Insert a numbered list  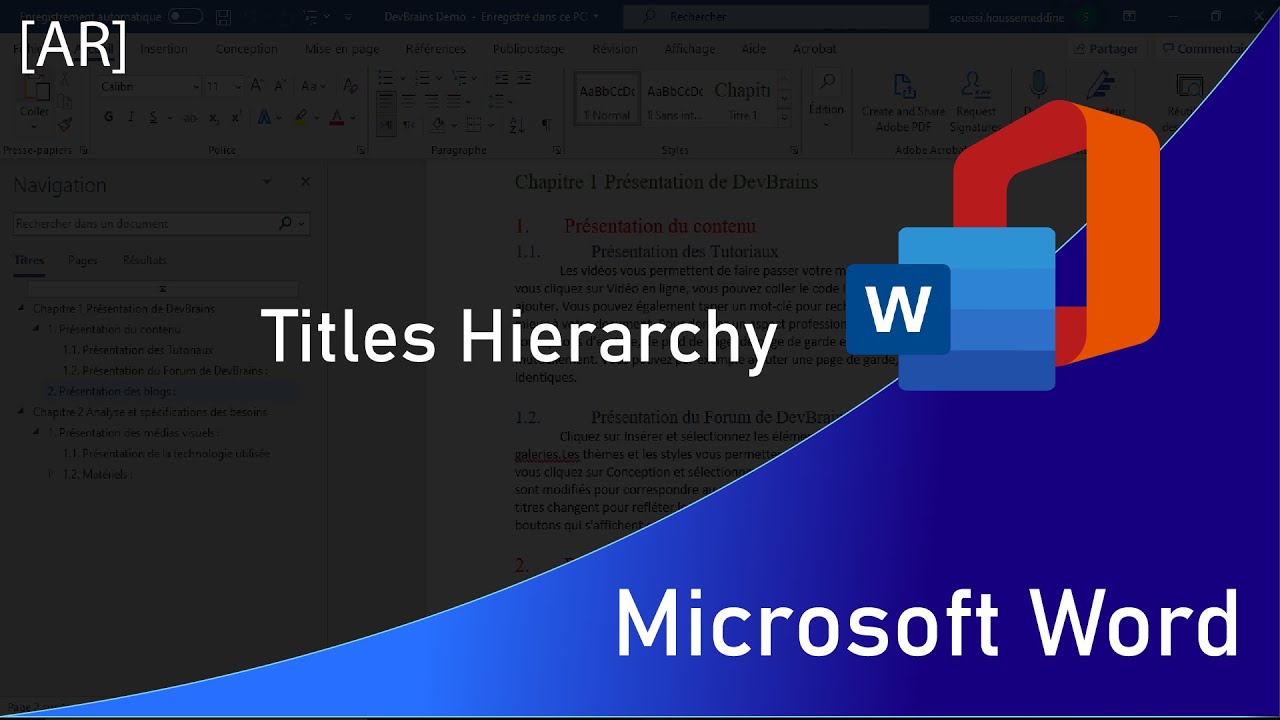pyautogui.click(x=422, y=78)
